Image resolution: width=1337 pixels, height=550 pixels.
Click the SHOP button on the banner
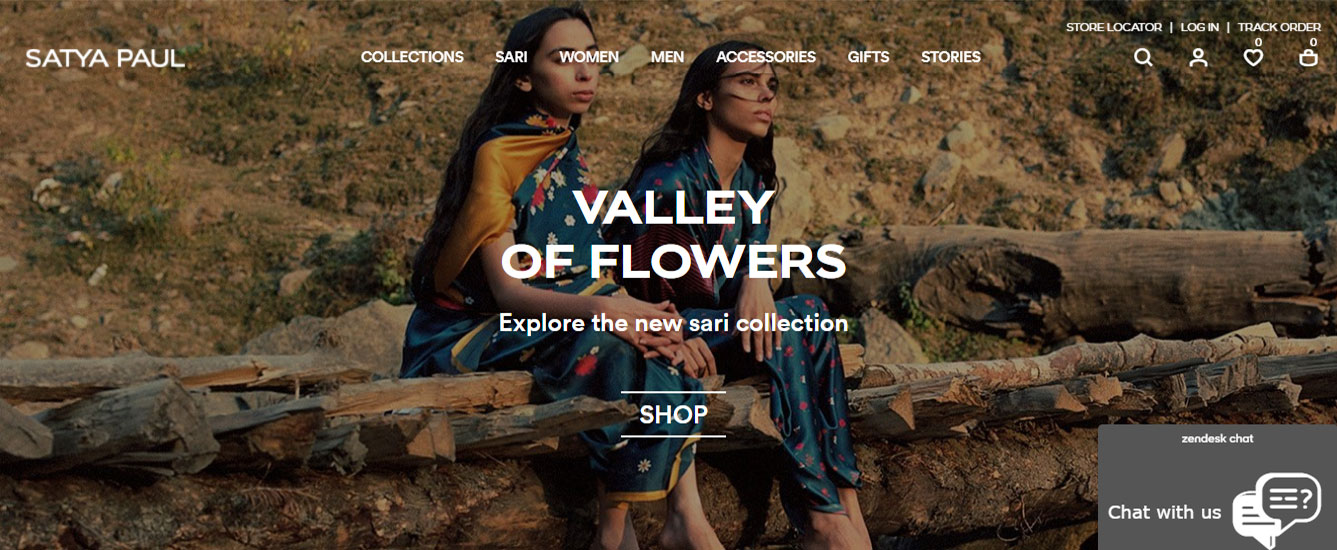673,414
